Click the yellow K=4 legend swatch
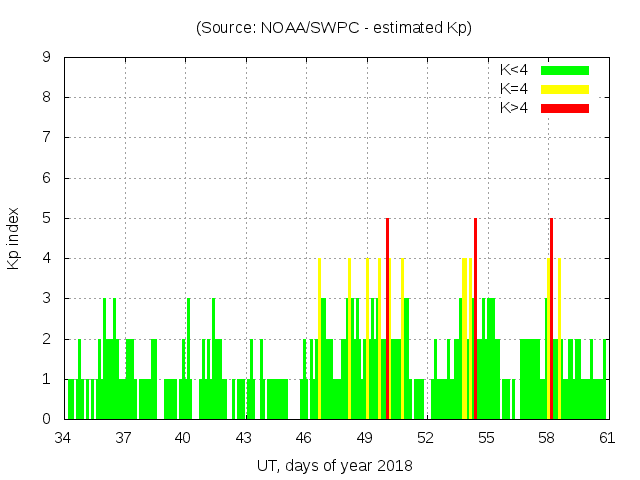 point(565,89)
